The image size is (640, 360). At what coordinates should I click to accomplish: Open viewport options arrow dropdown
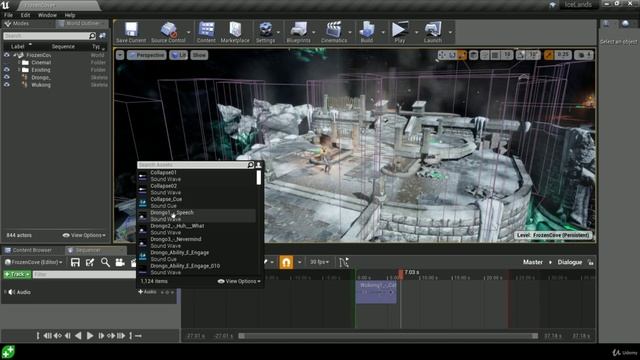(120, 55)
